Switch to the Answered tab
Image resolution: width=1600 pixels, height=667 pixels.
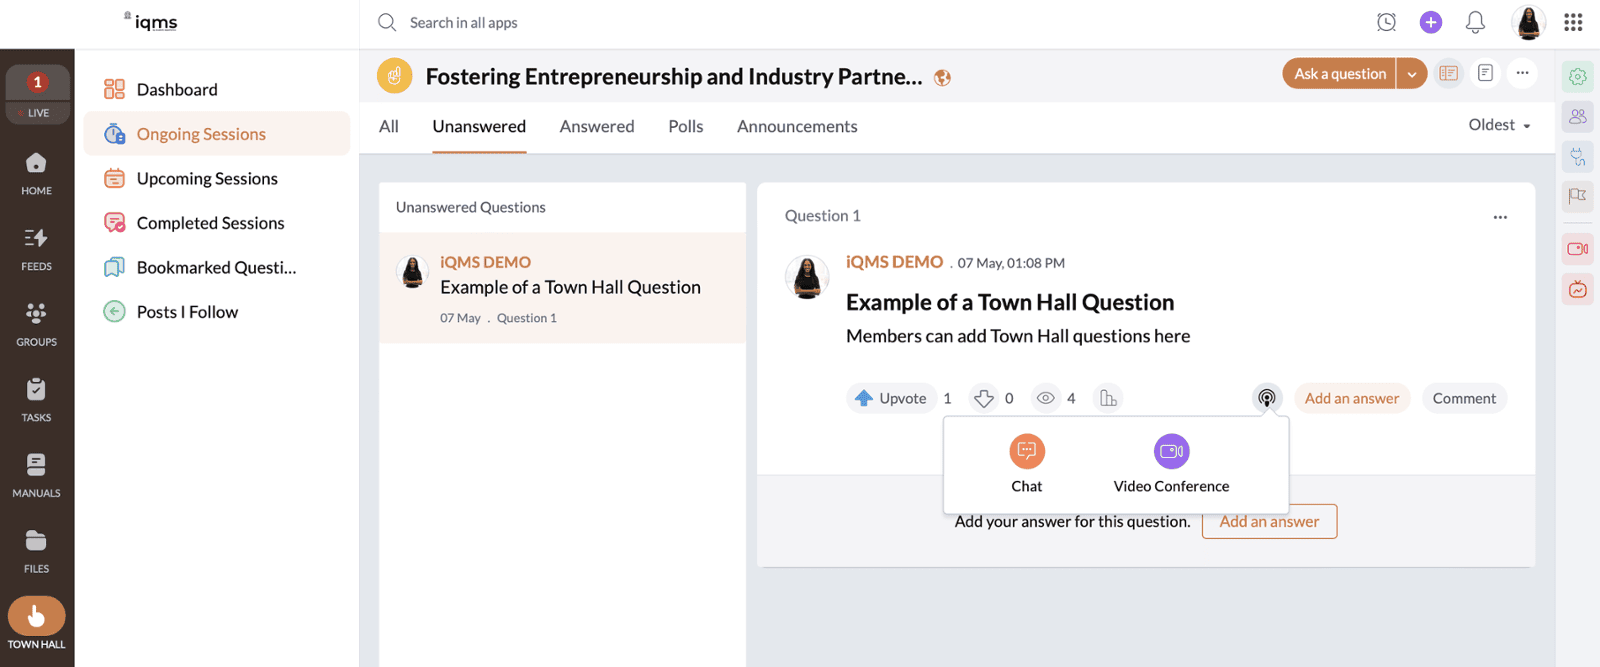click(597, 127)
